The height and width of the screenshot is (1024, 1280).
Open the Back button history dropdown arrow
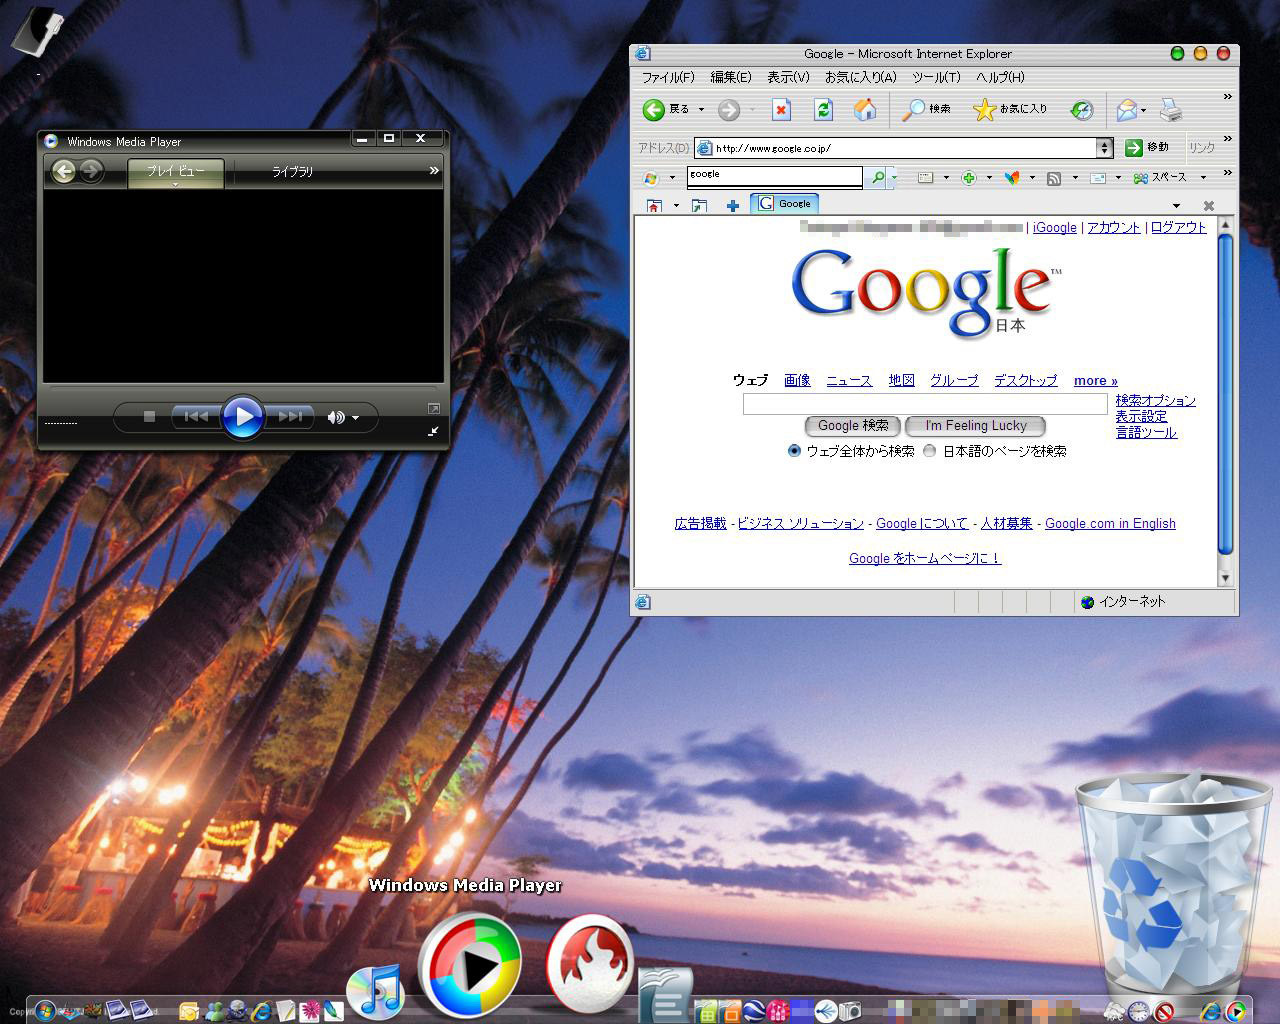coord(701,110)
